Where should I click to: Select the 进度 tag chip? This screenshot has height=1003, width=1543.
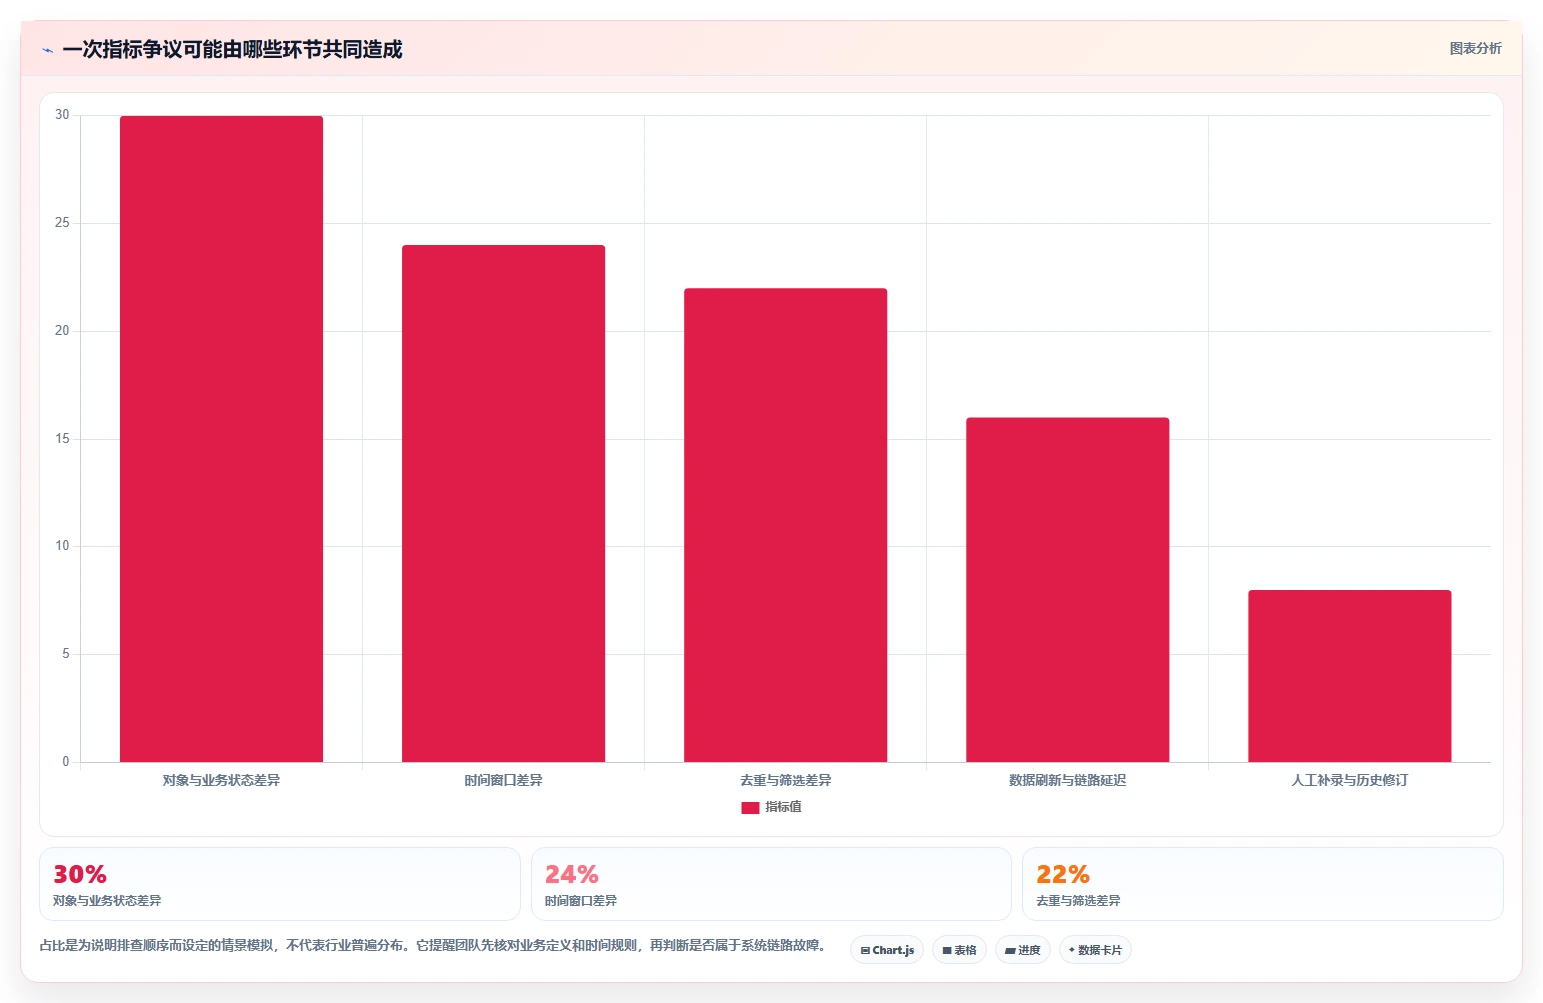pyautogui.click(x=1022, y=950)
